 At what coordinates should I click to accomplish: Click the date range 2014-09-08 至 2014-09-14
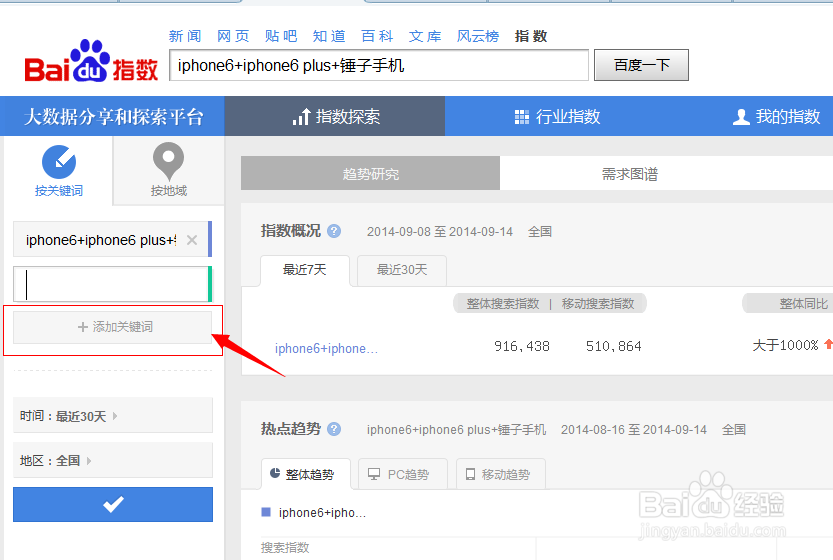[439, 232]
